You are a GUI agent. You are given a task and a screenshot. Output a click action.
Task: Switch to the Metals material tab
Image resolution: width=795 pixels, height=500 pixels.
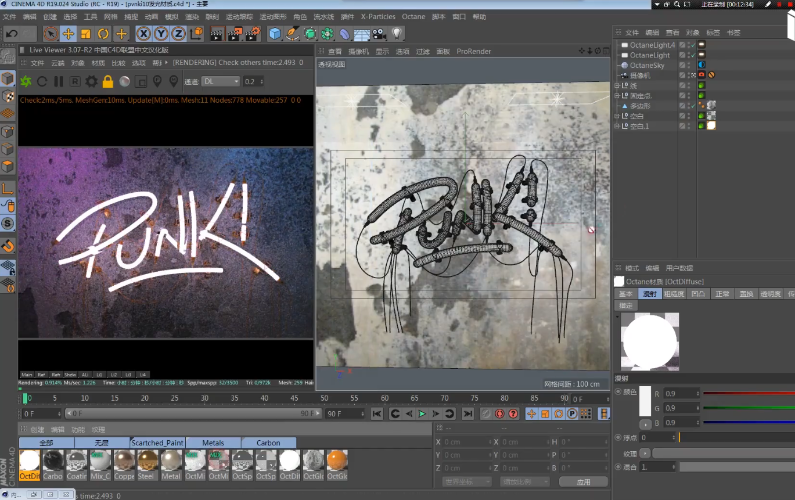point(213,442)
